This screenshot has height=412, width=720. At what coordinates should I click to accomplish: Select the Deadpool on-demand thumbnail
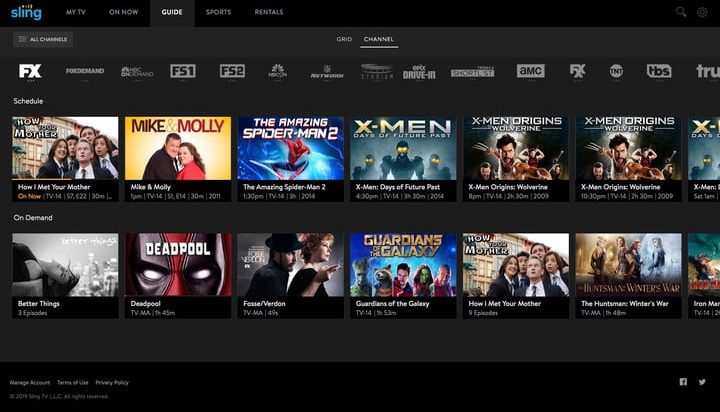click(178, 264)
